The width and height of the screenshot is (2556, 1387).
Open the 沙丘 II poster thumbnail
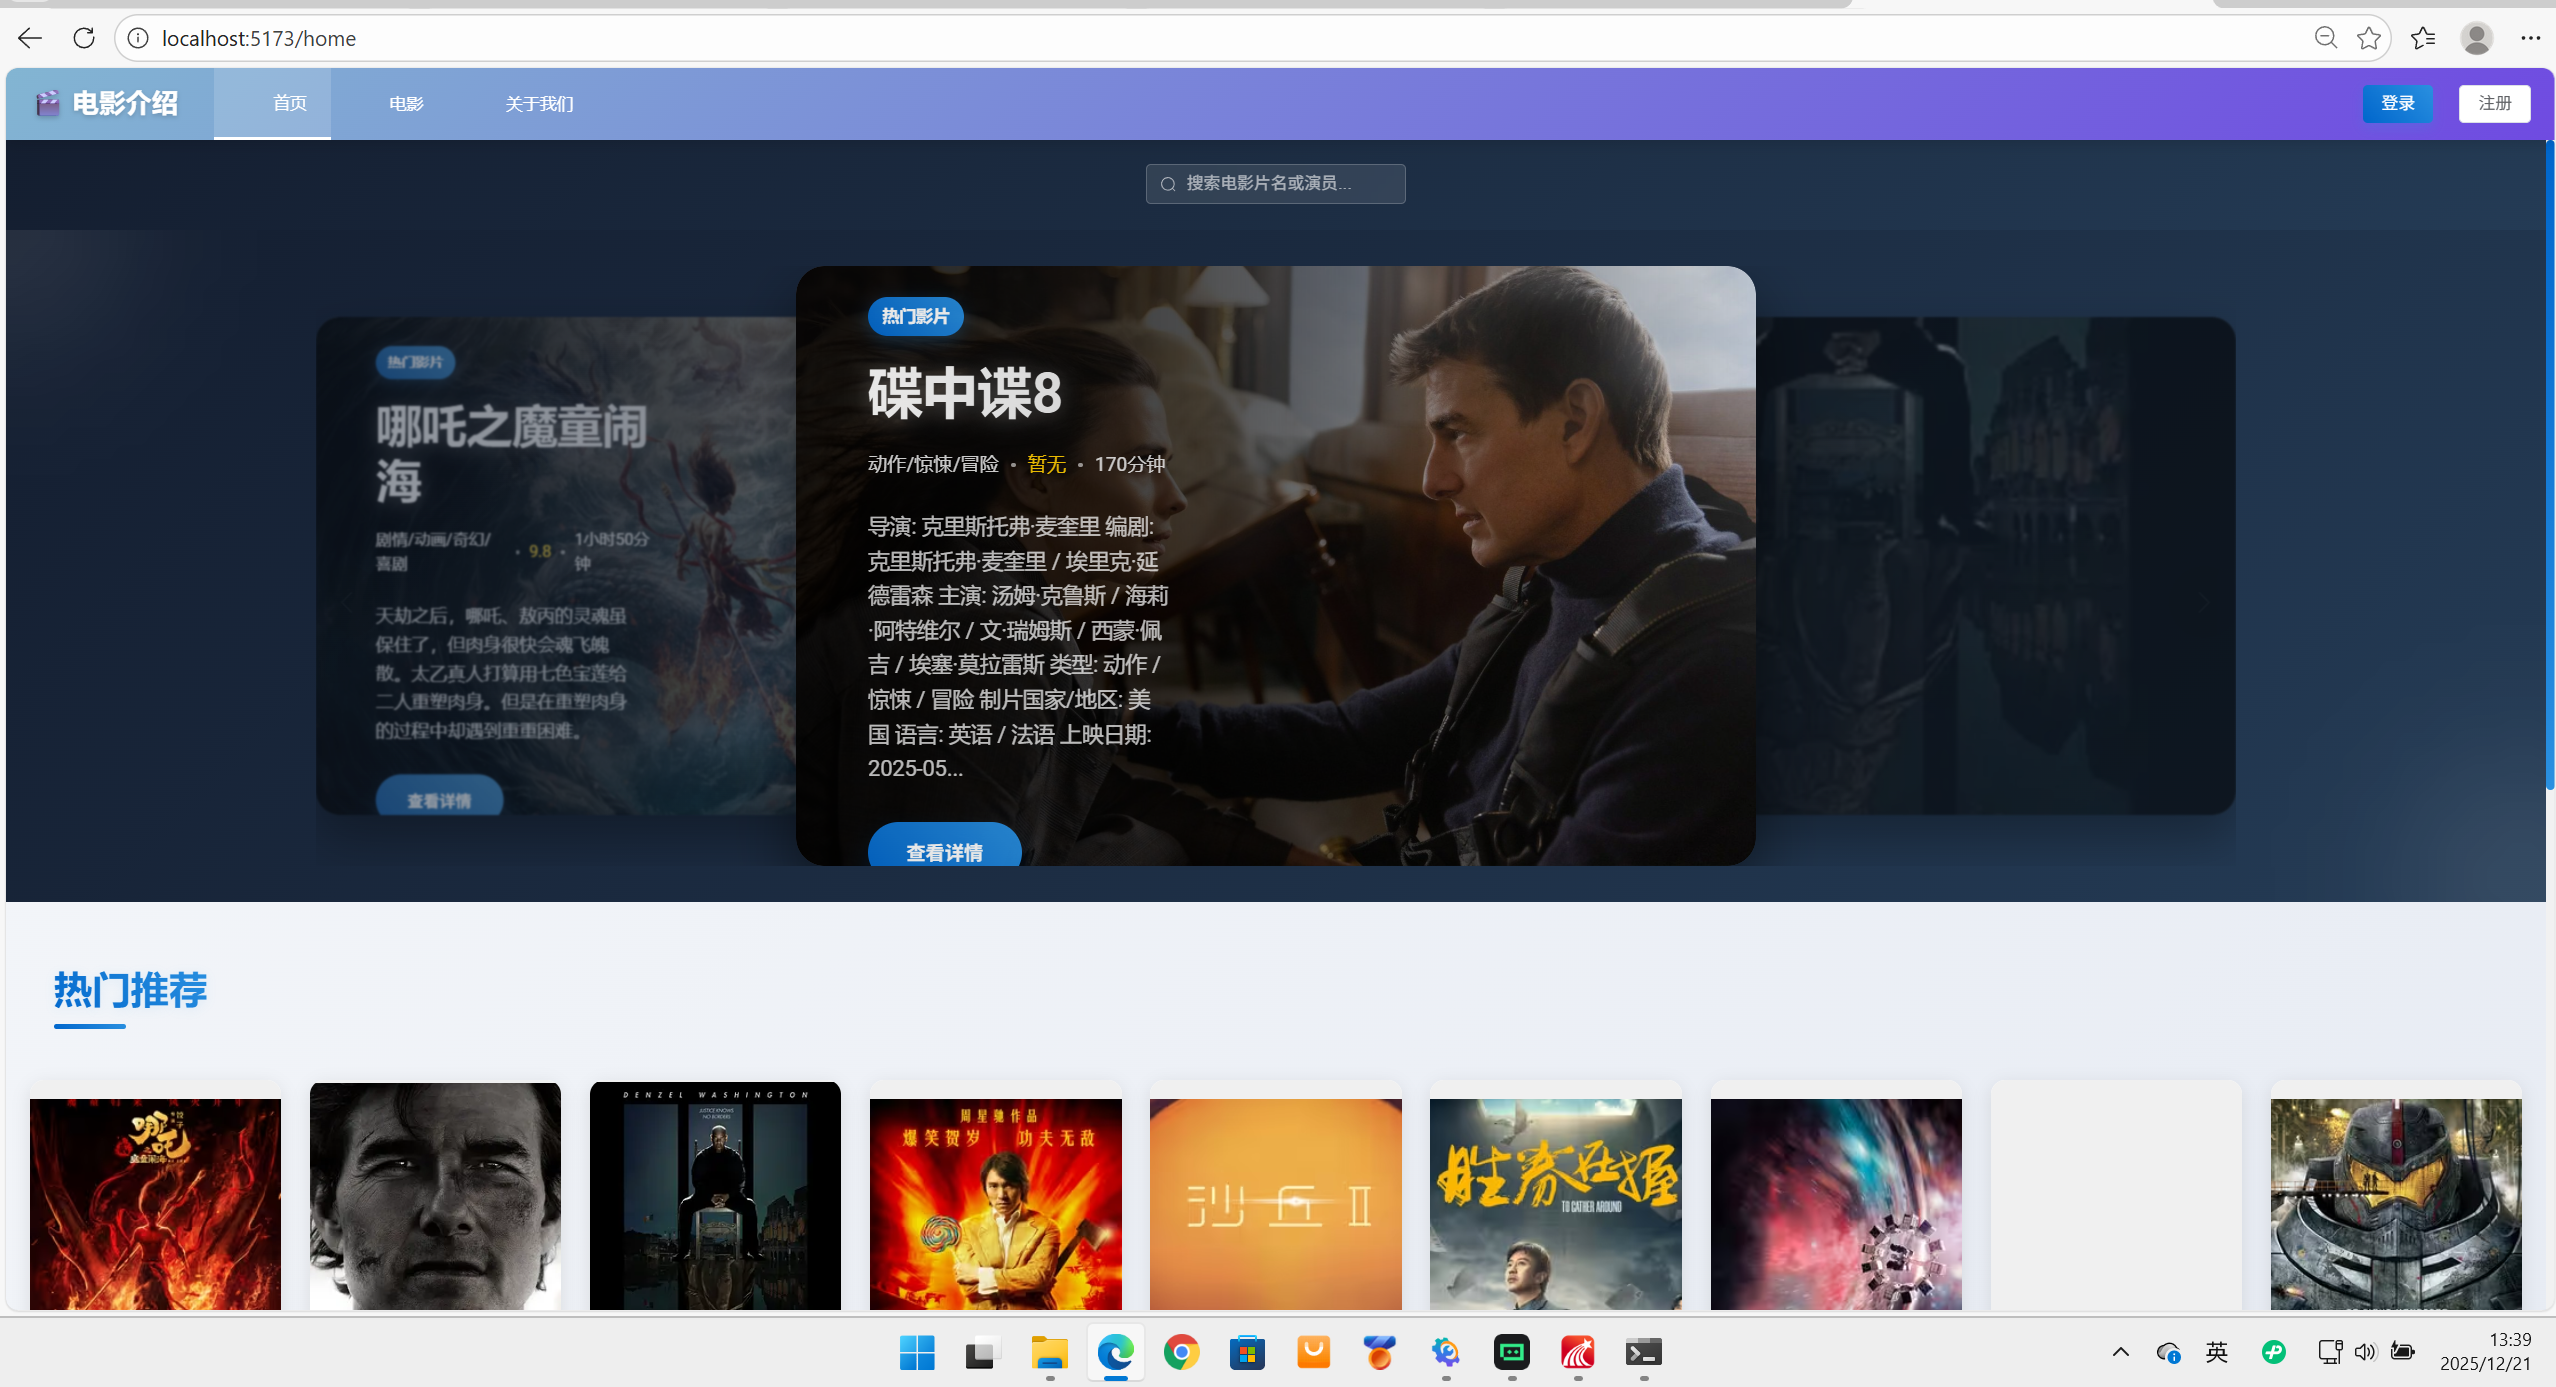coord(1276,1204)
